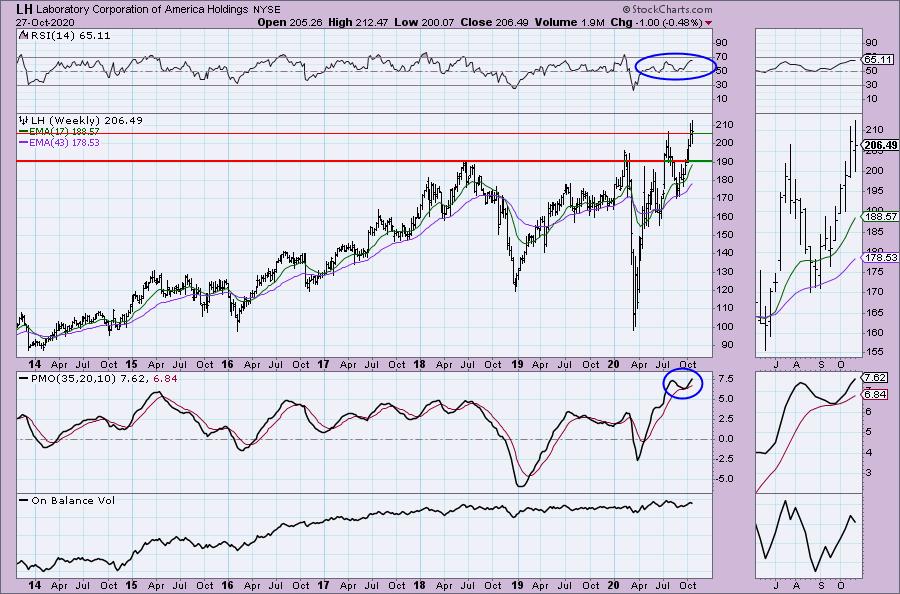Select the 'Laboratory Corporation of America Holdings' company name

pos(142,10)
